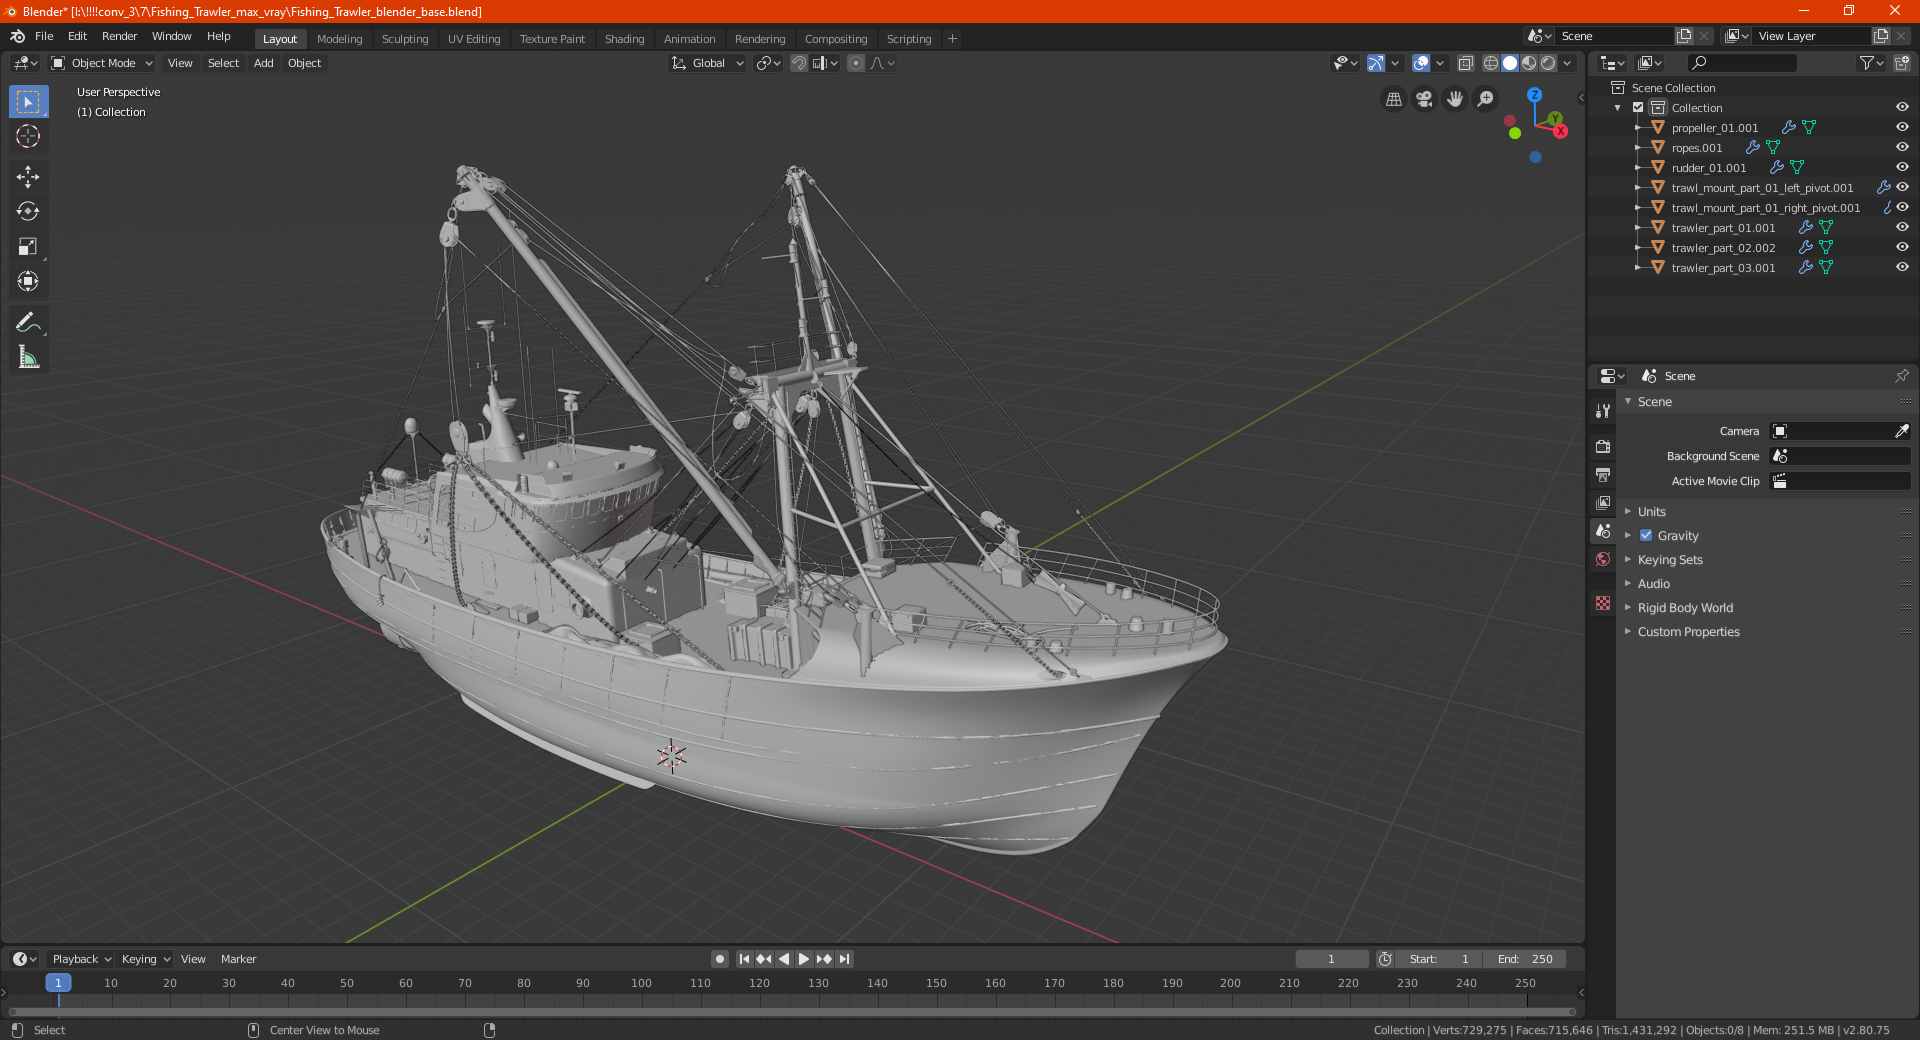Open the World properties tab
The height and width of the screenshot is (1040, 1920).
click(x=1603, y=559)
